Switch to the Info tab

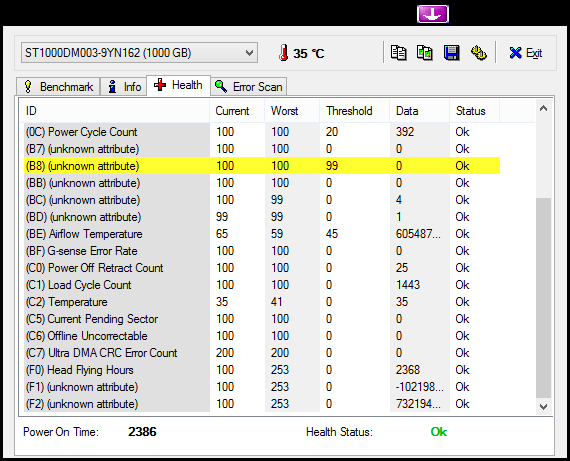124,87
